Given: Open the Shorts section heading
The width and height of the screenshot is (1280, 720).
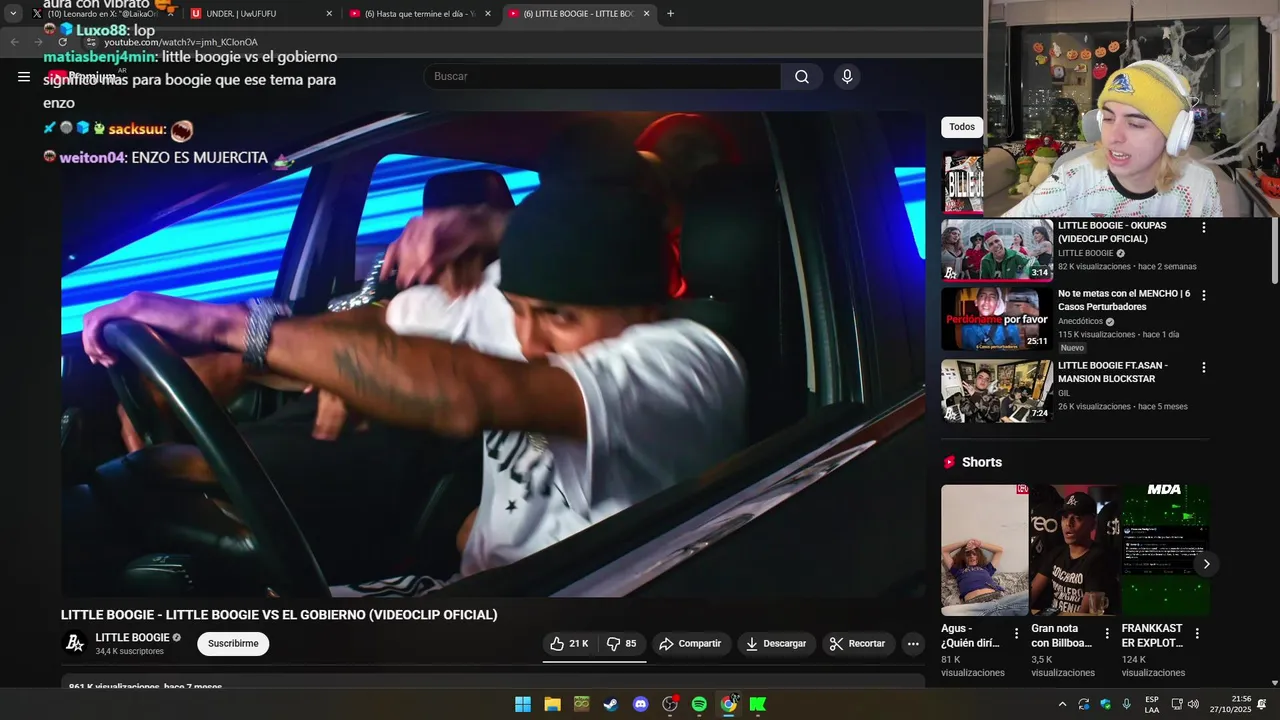Looking at the screenshot, I should coord(982,462).
